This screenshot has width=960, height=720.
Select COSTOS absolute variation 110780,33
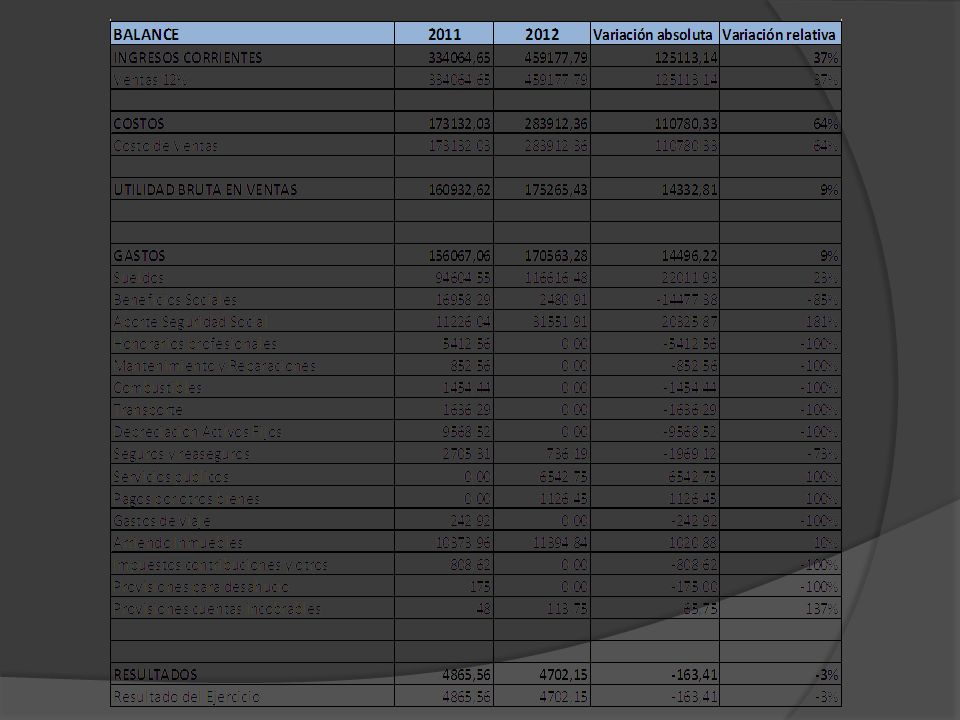[x=686, y=124]
